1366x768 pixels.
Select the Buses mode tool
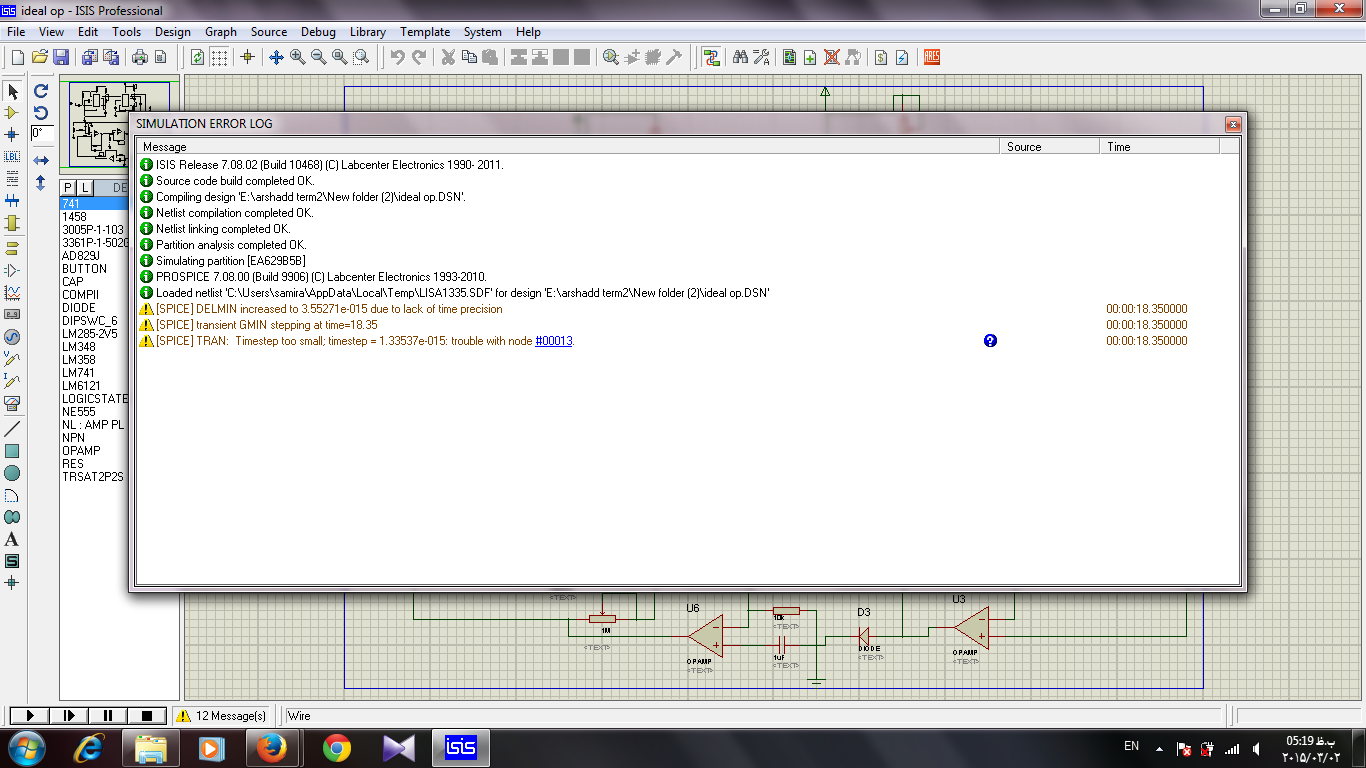click(x=13, y=201)
